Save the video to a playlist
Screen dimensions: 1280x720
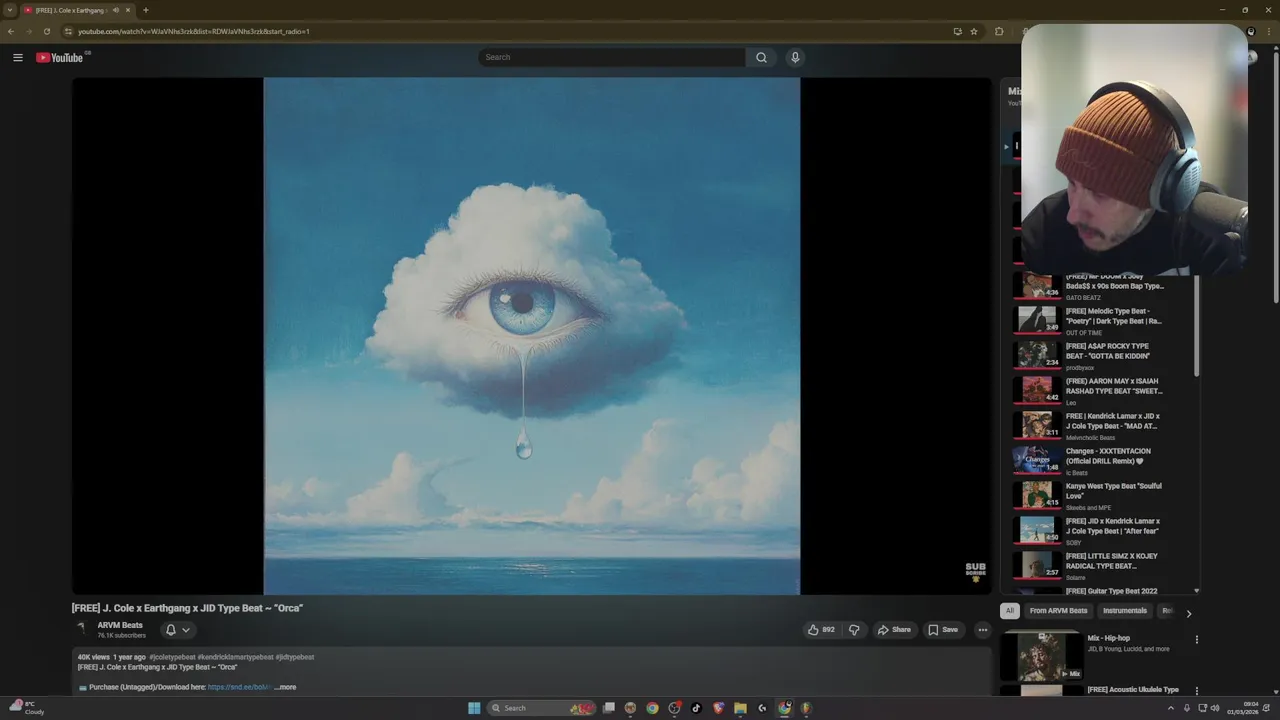click(943, 630)
